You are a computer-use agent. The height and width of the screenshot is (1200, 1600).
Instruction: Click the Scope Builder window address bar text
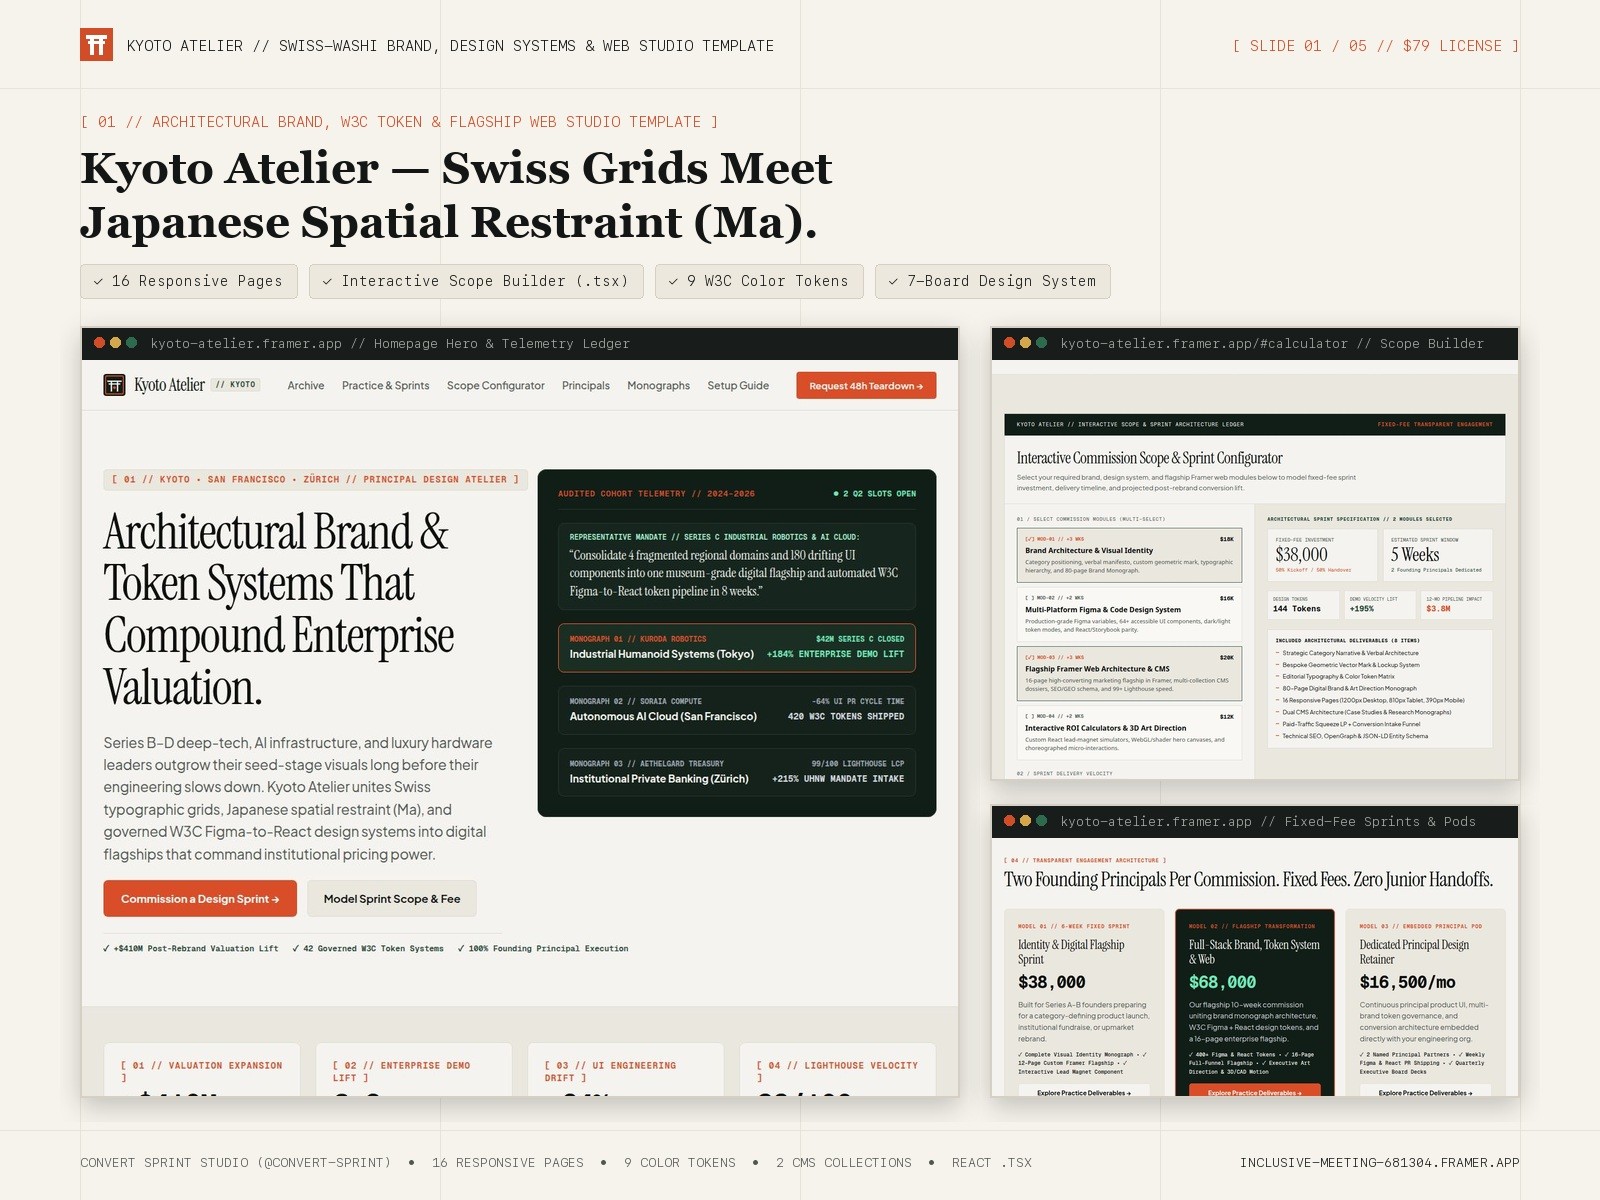tap(1272, 343)
